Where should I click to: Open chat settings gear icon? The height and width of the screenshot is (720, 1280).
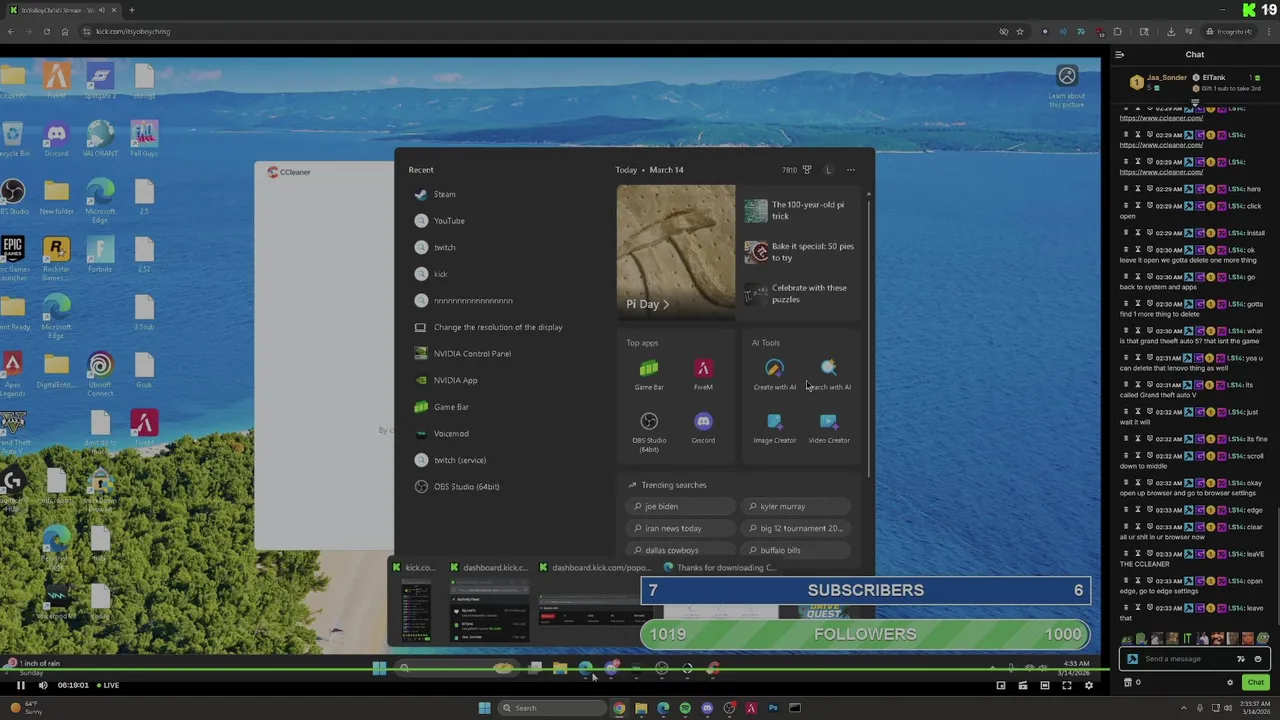[1230, 682]
